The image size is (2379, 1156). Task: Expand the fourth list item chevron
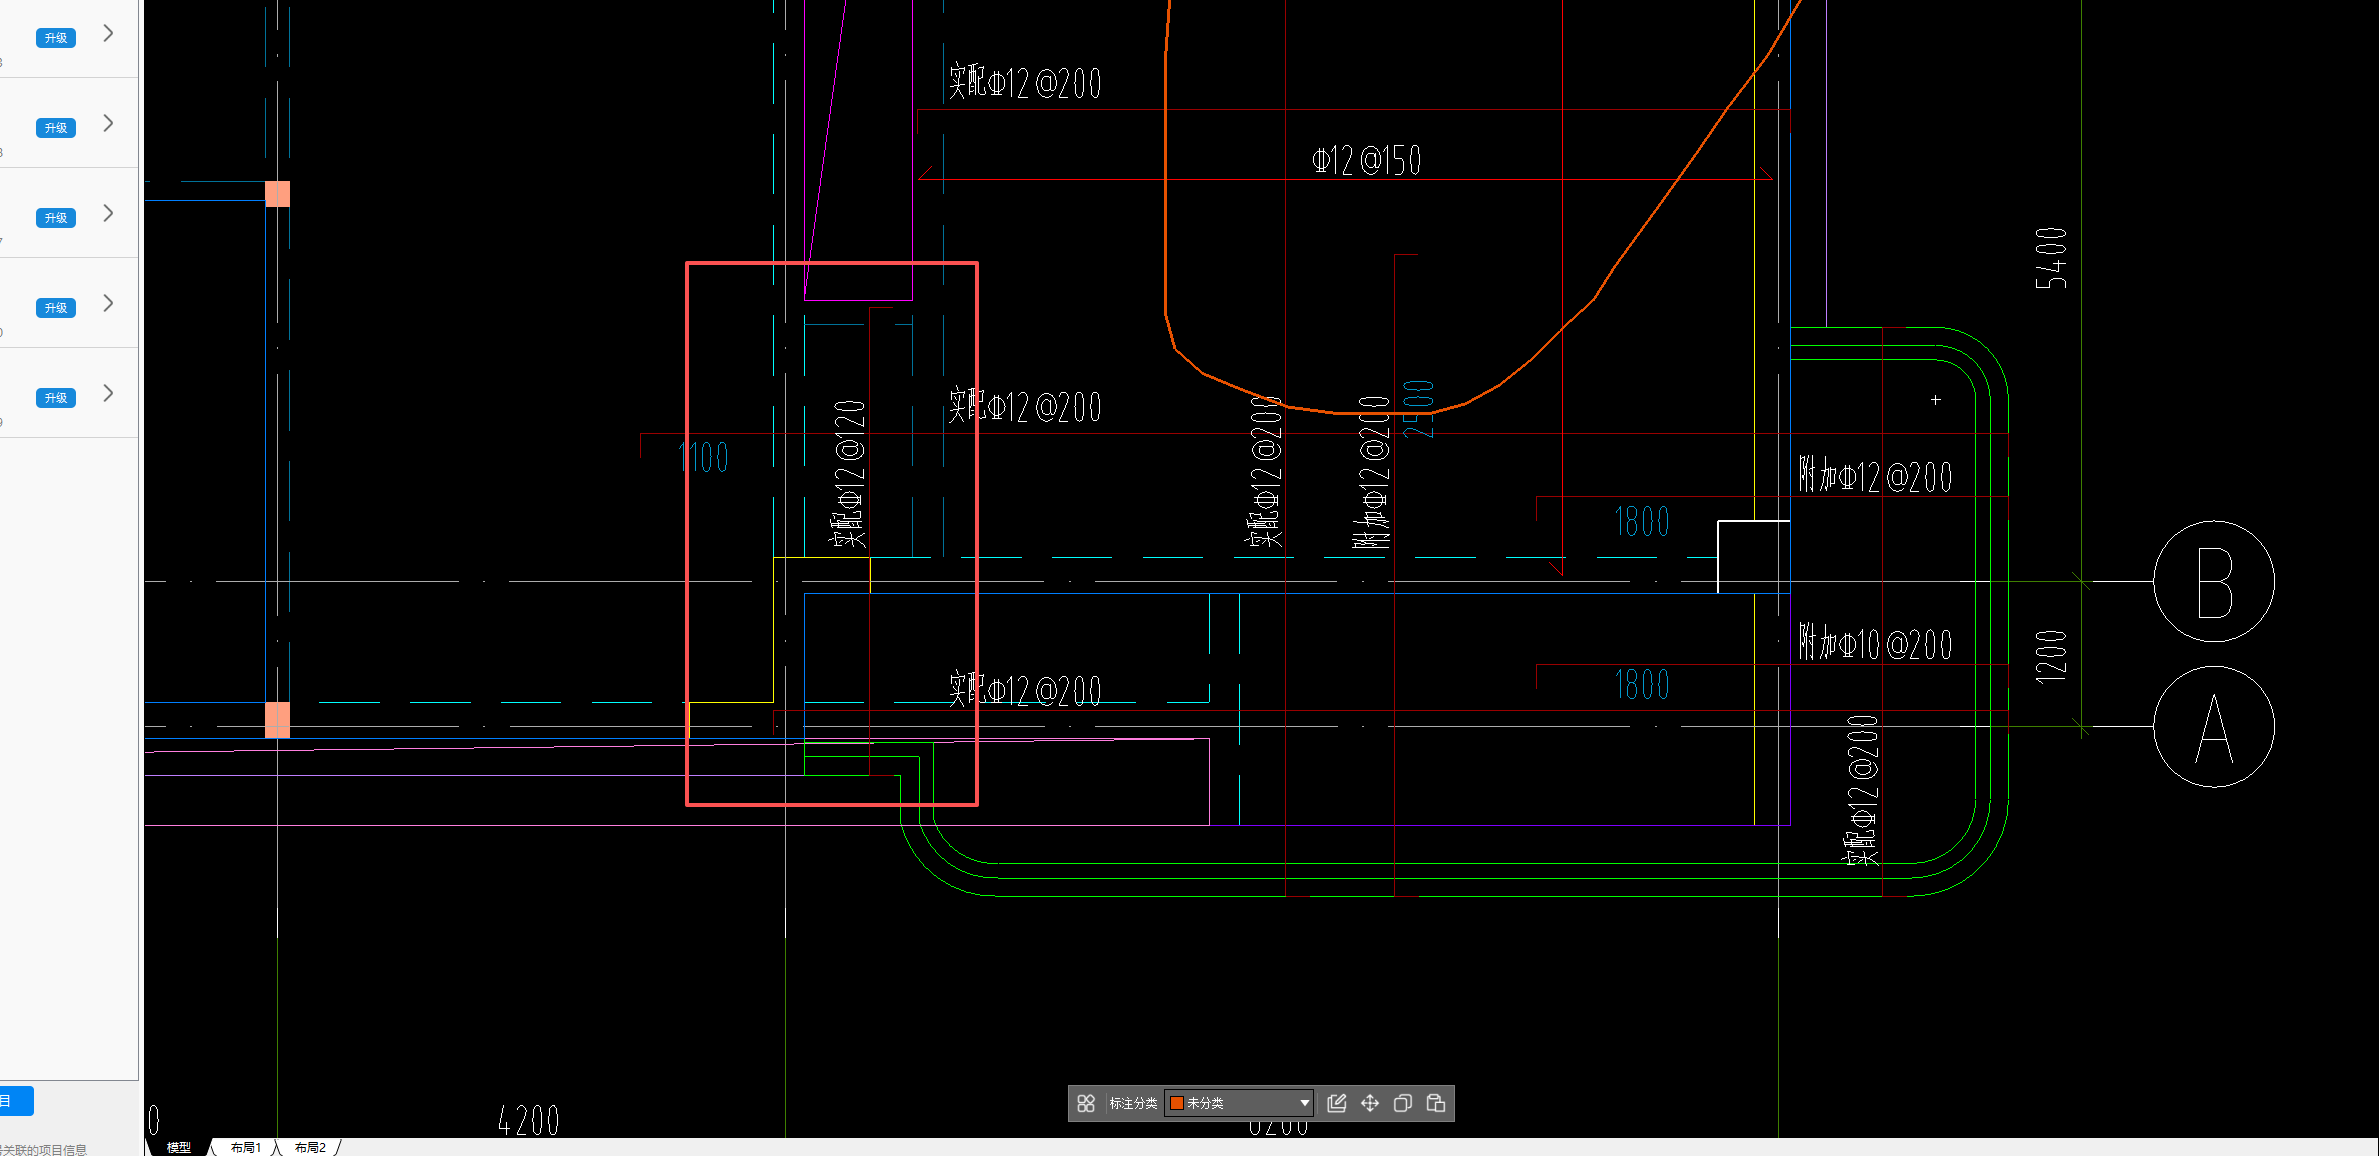(x=108, y=304)
